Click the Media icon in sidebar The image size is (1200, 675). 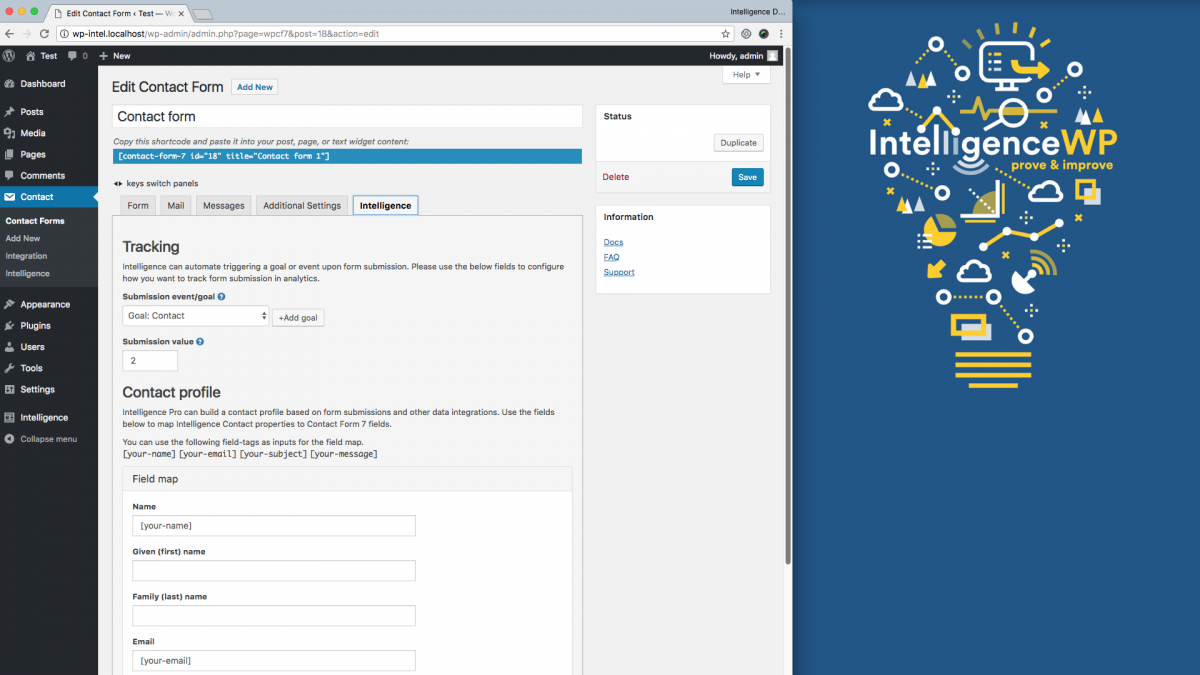9,133
